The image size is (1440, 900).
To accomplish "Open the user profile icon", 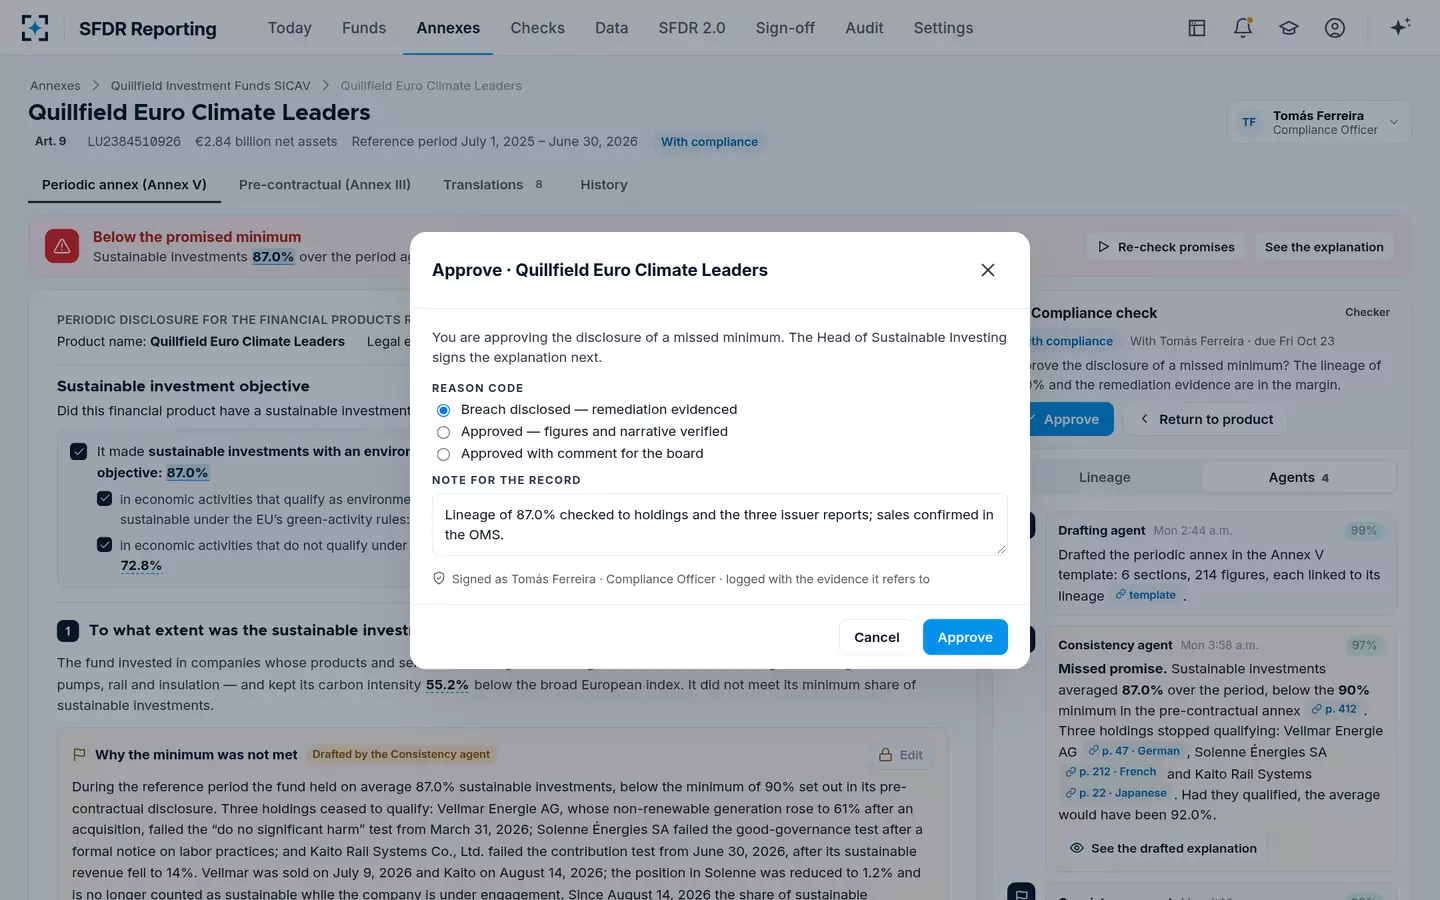I will pos(1335,28).
